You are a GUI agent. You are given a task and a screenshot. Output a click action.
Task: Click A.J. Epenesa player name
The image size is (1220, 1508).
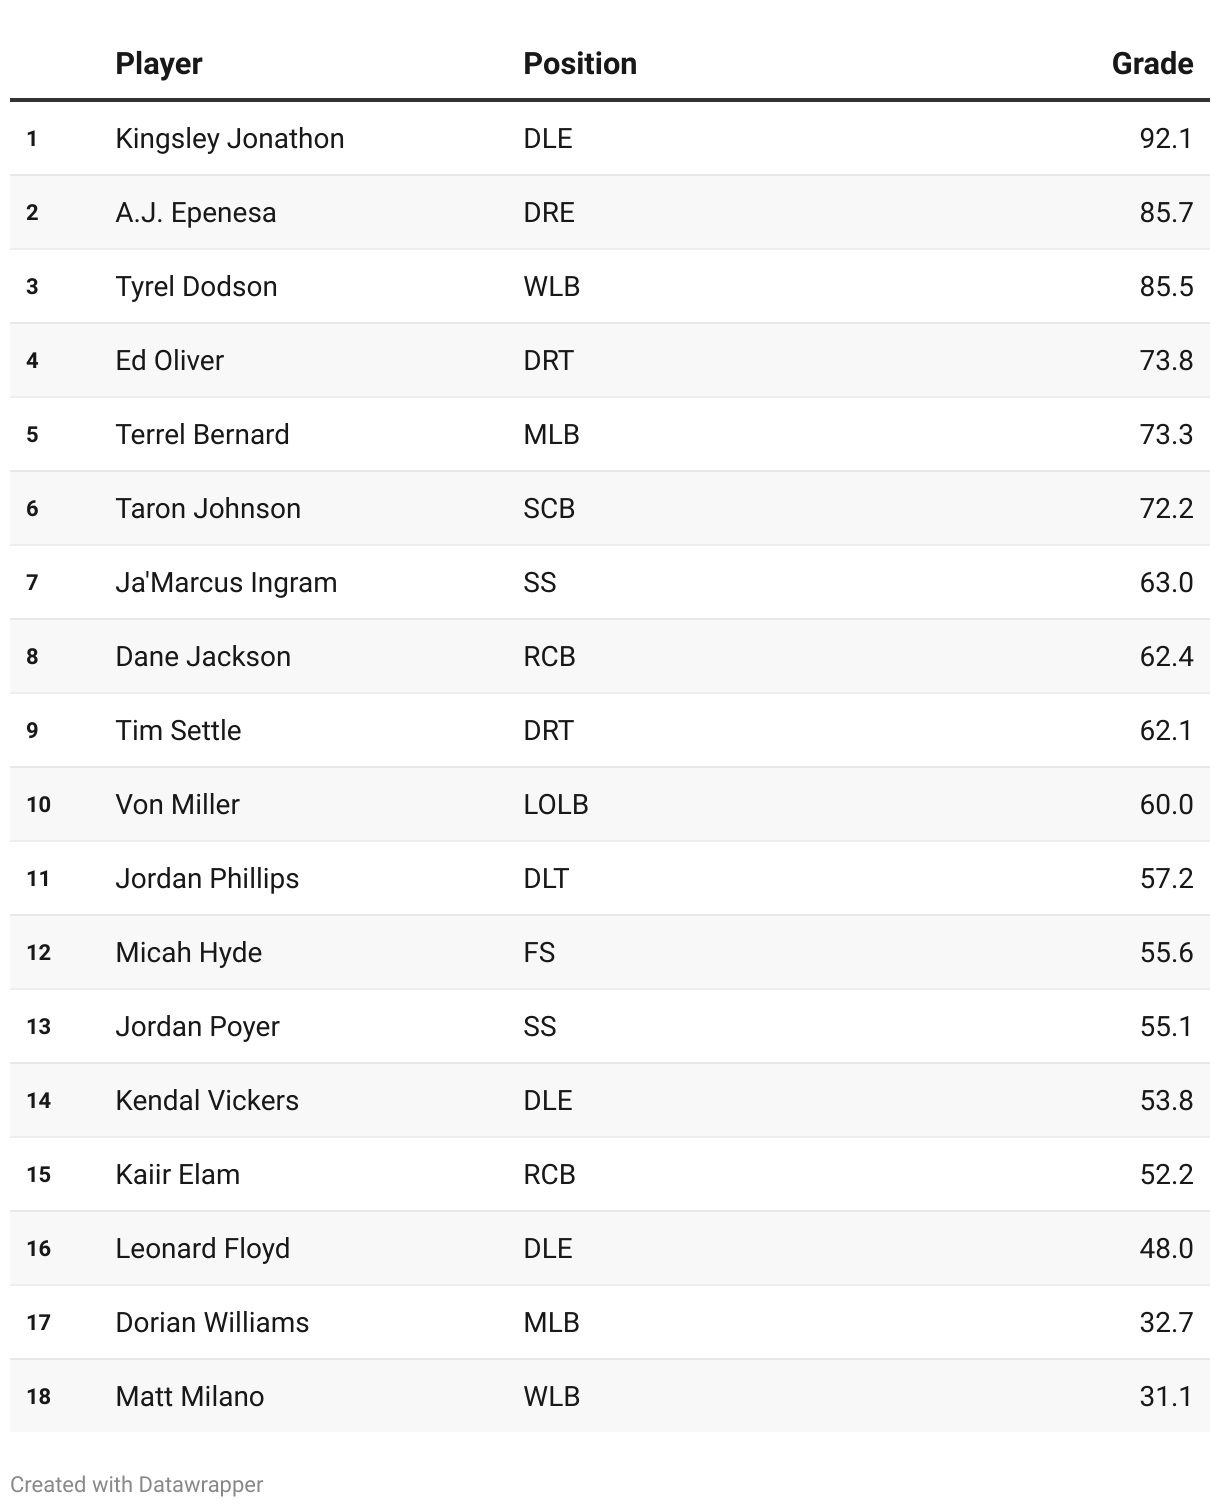click(x=196, y=213)
